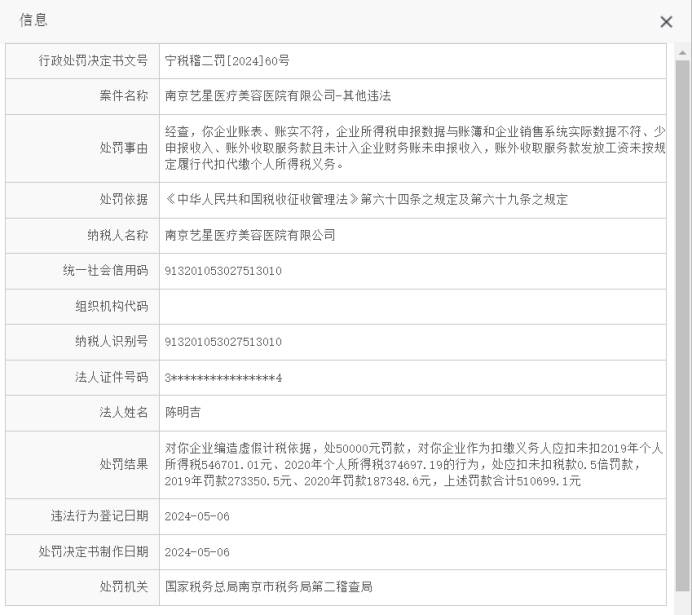Viewport: 692px width, 615px height.
Task: Click the 违法行为登记日期 date value
Action: pos(197,516)
